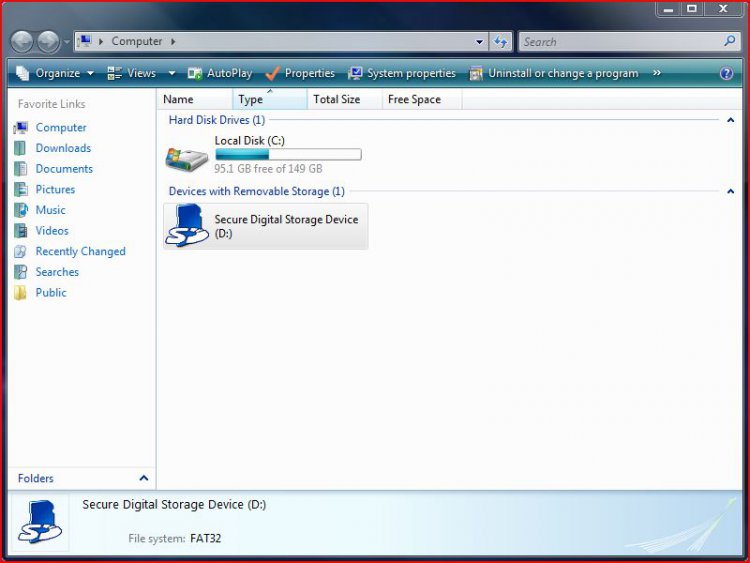This screenshot has height=563, width=750.
Task: Open the Organize dropdown menu
Action: (55, 73)
